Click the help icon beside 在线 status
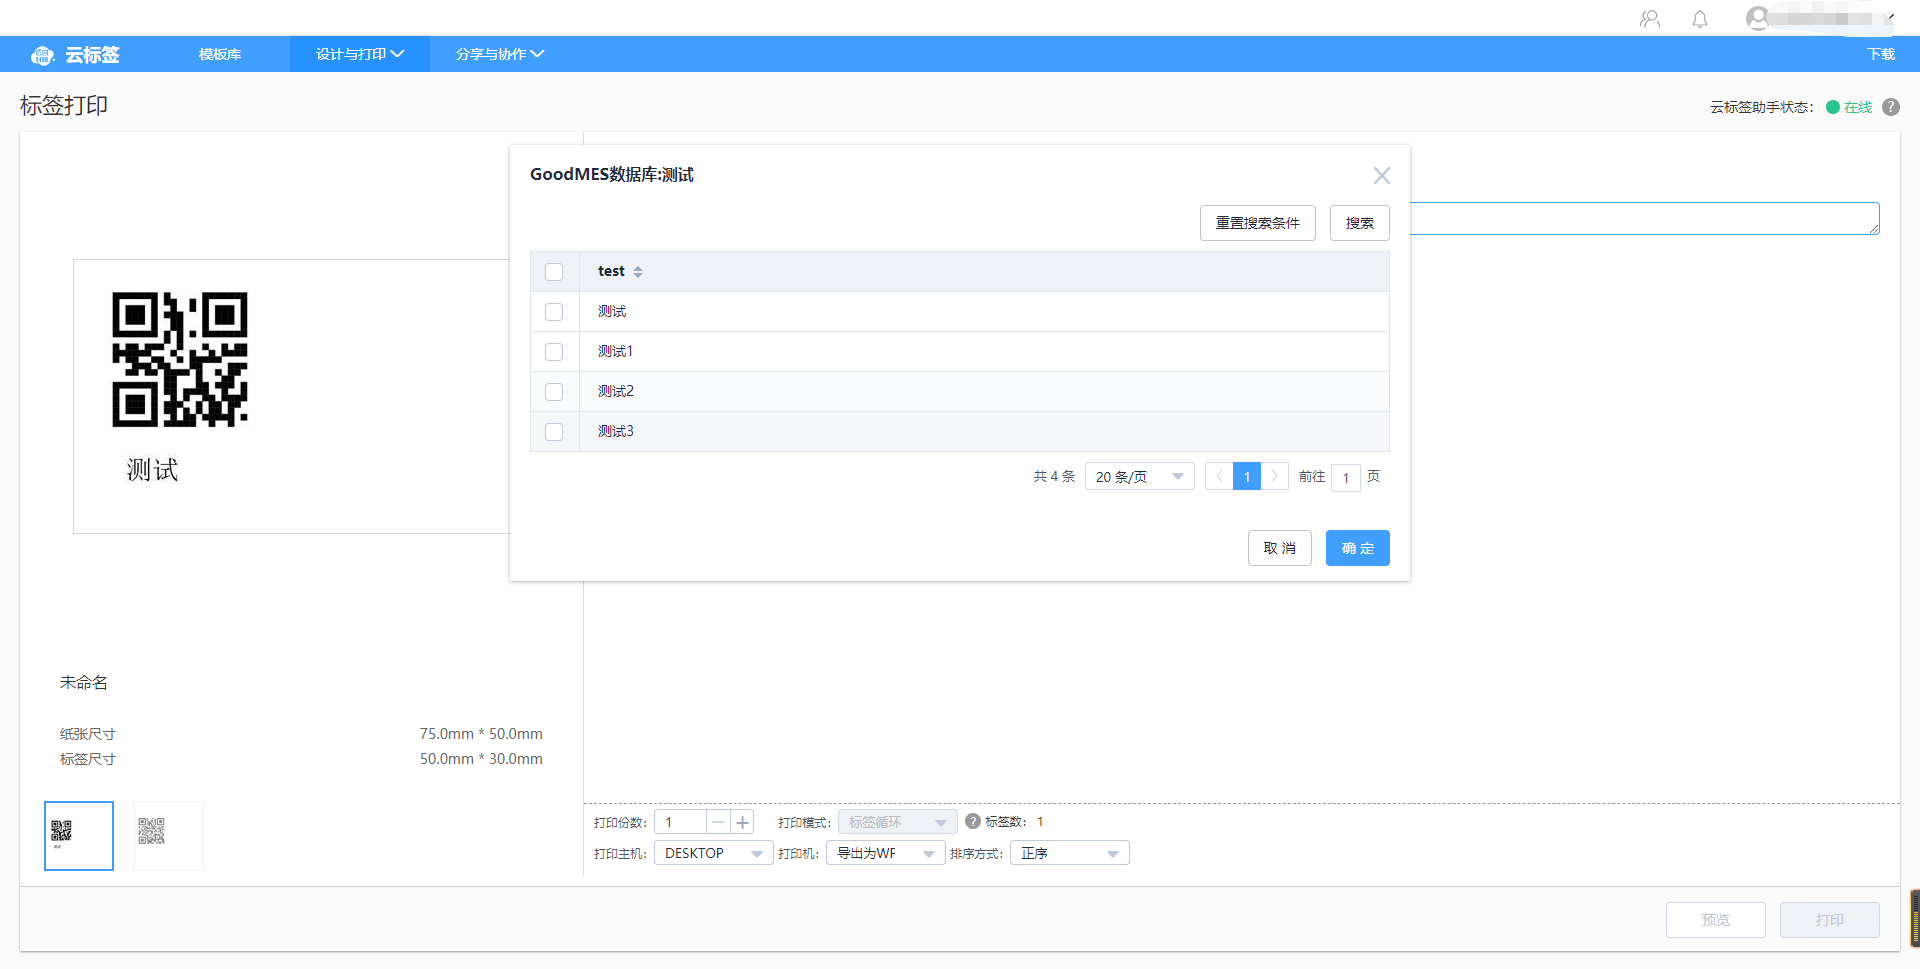This screenshot has height=969, width=1920. (x=1891, y=107)
